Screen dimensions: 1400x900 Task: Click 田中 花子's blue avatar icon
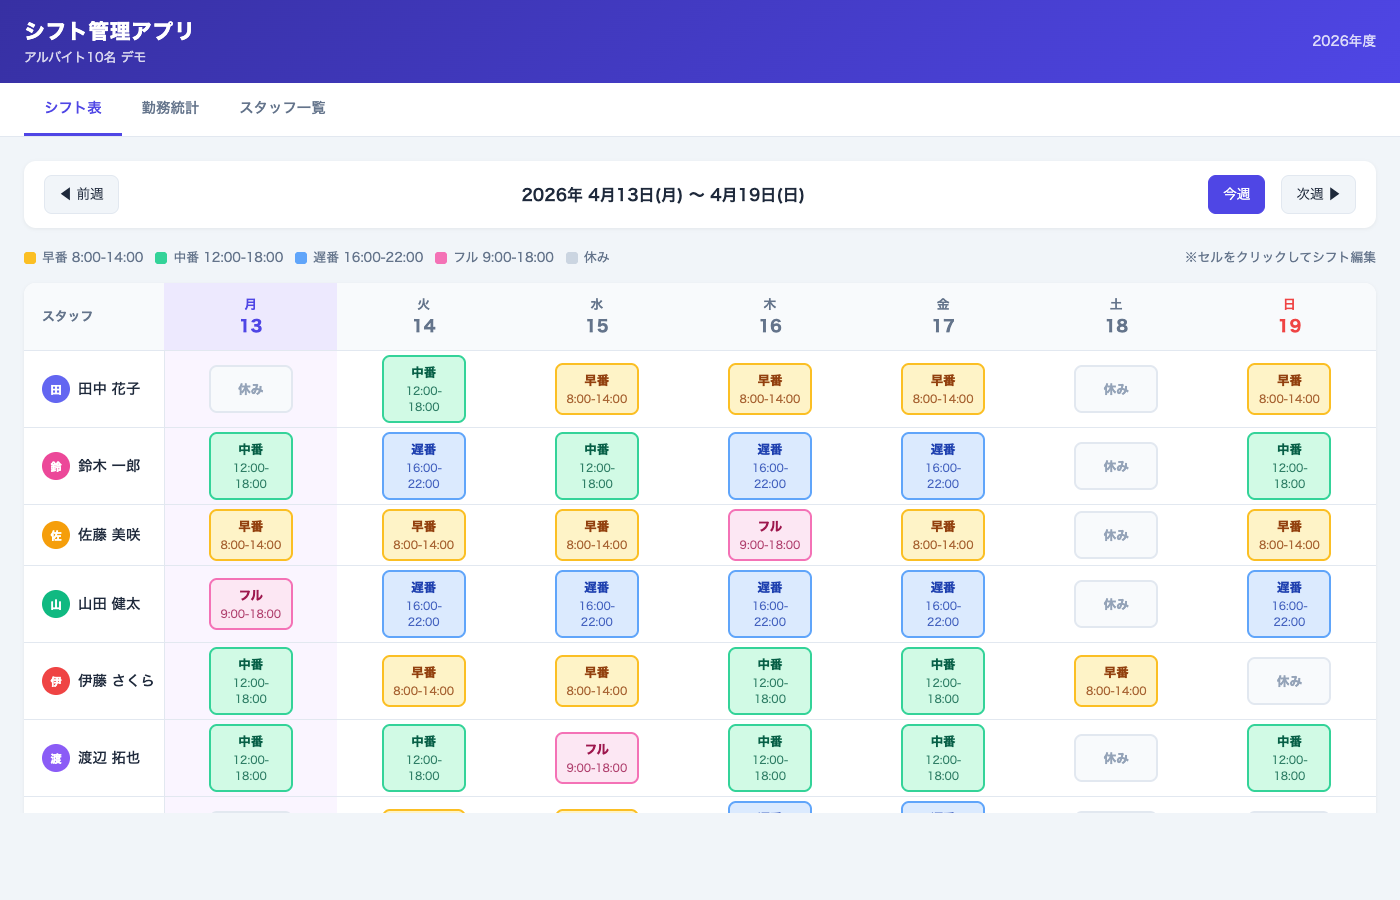[56, 389]
